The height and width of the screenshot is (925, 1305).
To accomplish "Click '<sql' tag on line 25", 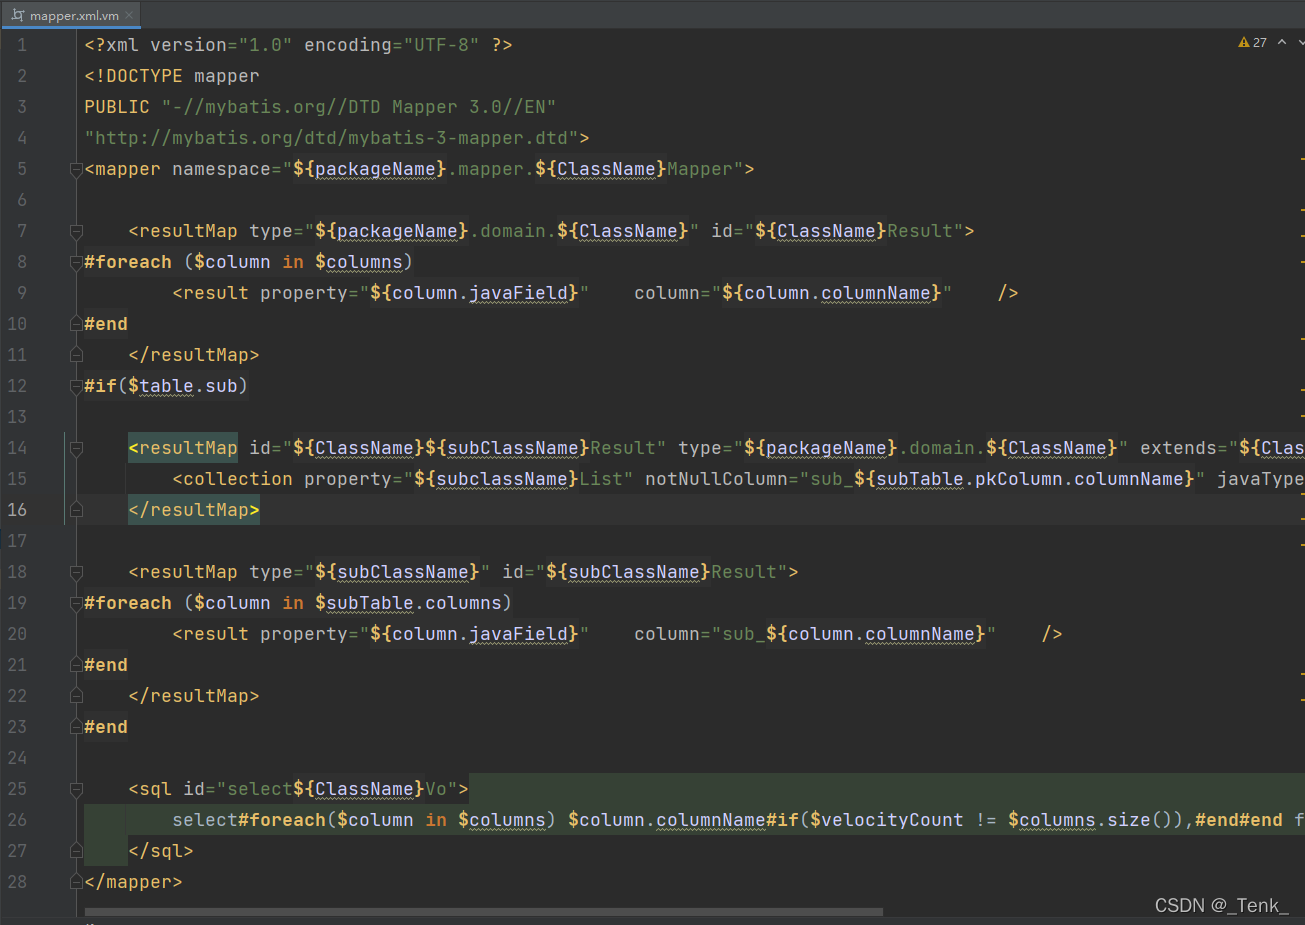I will (150, 789).
